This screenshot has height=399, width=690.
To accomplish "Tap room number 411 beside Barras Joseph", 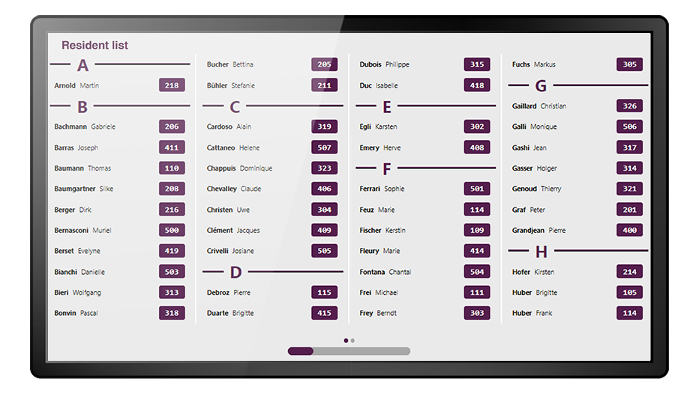I will tap(172, 147).
